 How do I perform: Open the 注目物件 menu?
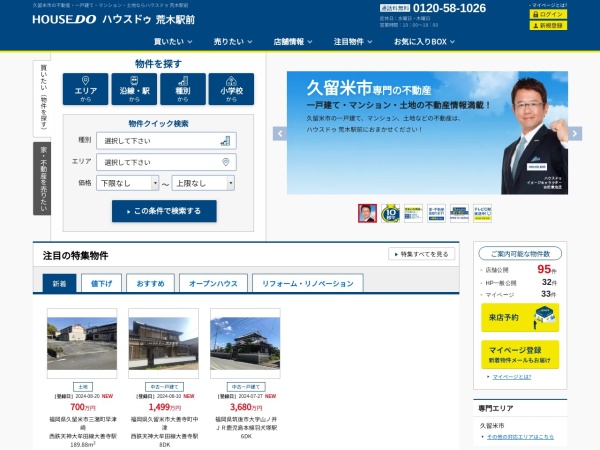(x=353, y=41)
